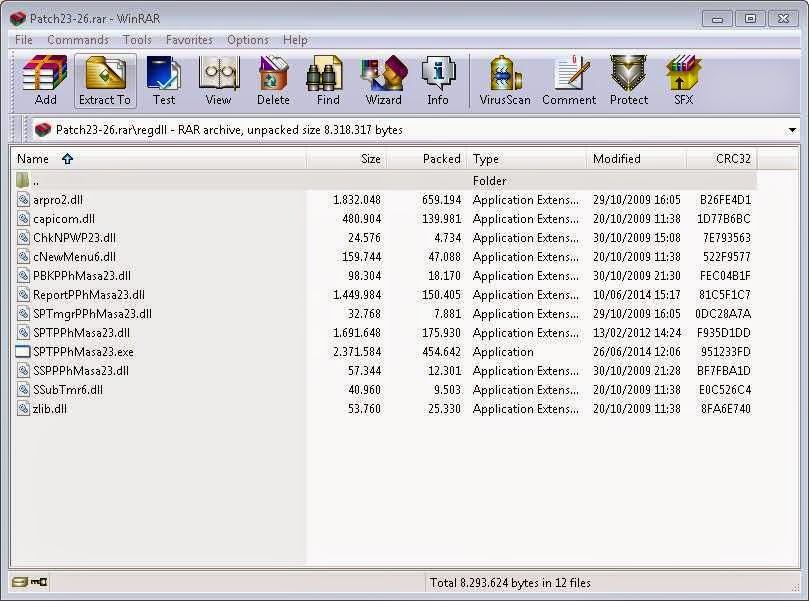Click the zlib.dll file icon

point(23,409)
